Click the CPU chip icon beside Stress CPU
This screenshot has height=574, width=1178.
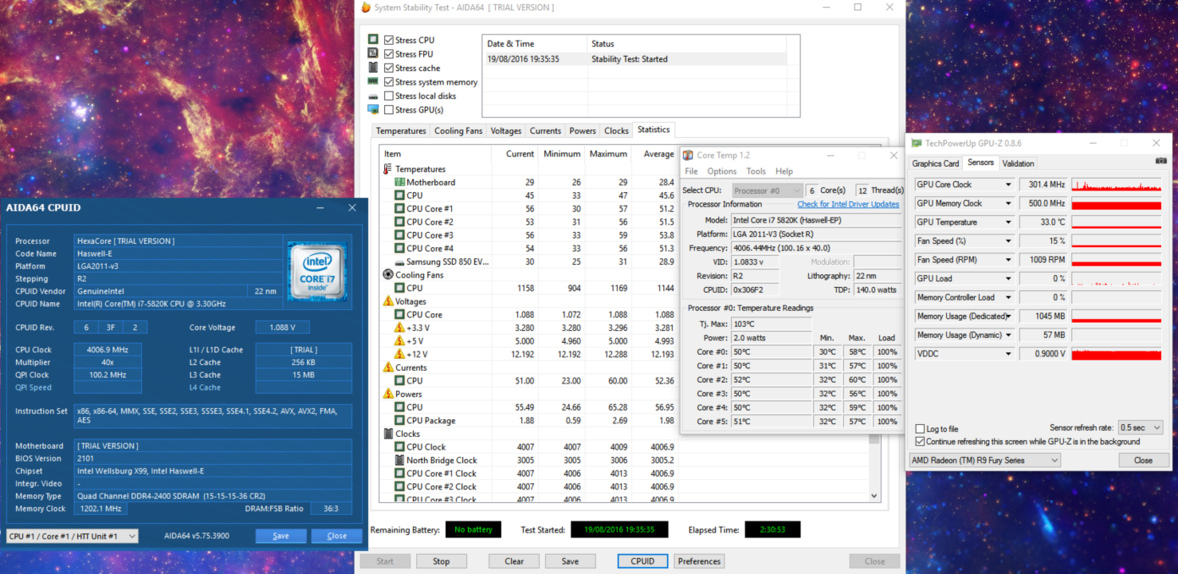tap(373, 40)
